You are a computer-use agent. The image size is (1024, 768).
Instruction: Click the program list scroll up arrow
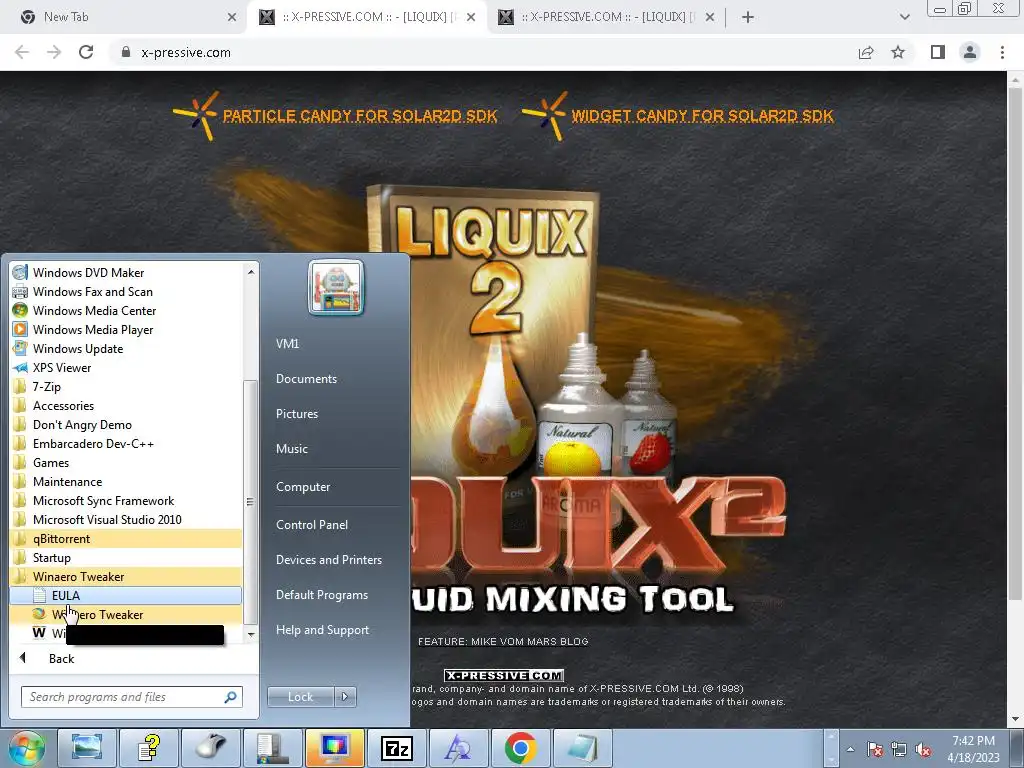pyautogui.click(x=251, y=271)
